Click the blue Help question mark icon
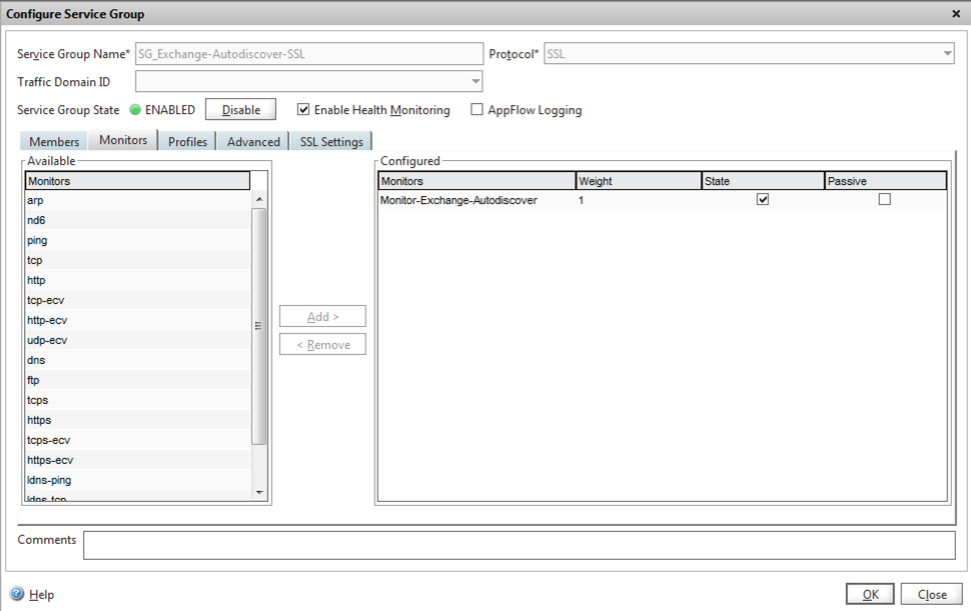Image resolution: width=971 pixels, height=611 pixels. (17, 594)
